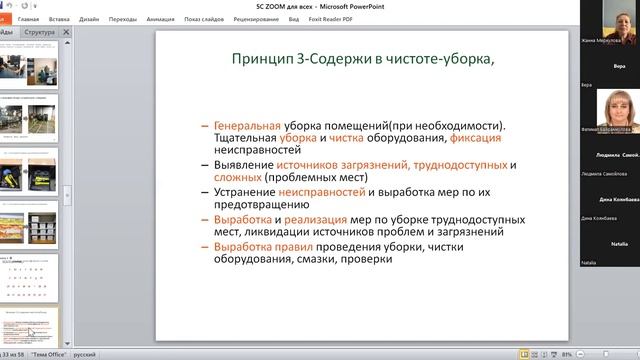Click the slide counter 33 из 58 in status bar
Viewport: 640px width, 360px height.
tap(12, 355)
